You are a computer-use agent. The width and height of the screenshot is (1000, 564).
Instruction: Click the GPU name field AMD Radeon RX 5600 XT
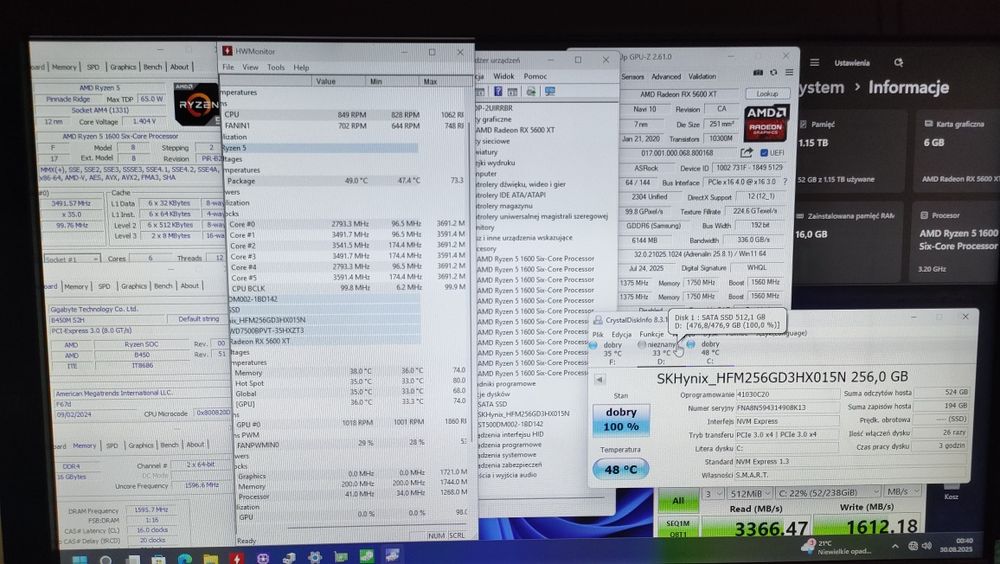[x=678, y=94]
